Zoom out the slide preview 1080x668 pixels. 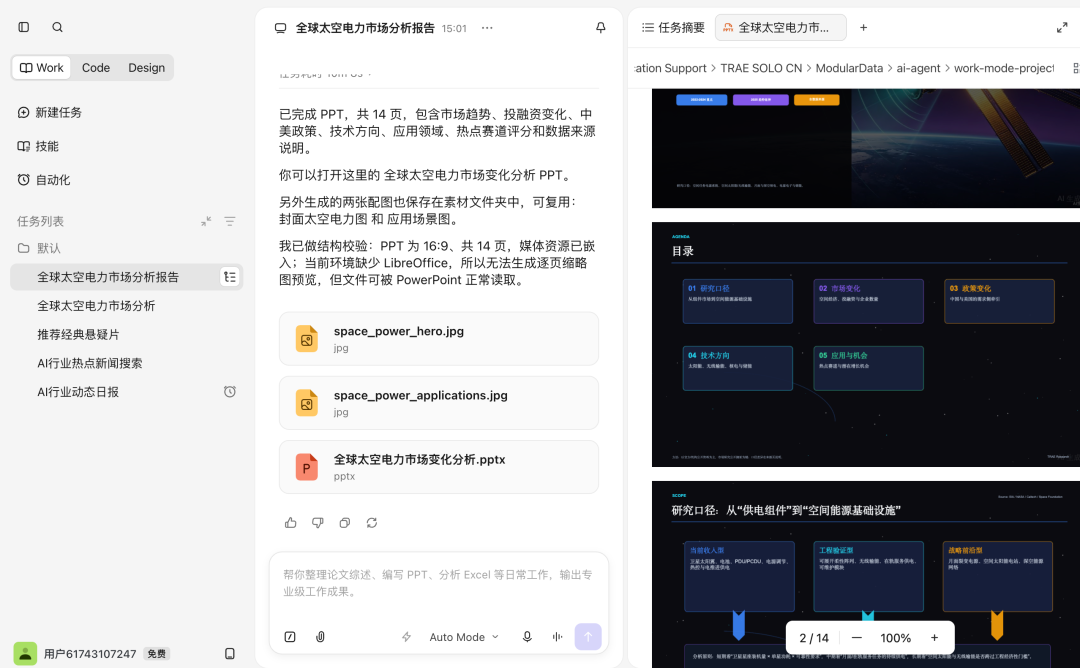[x=857, y=638]
